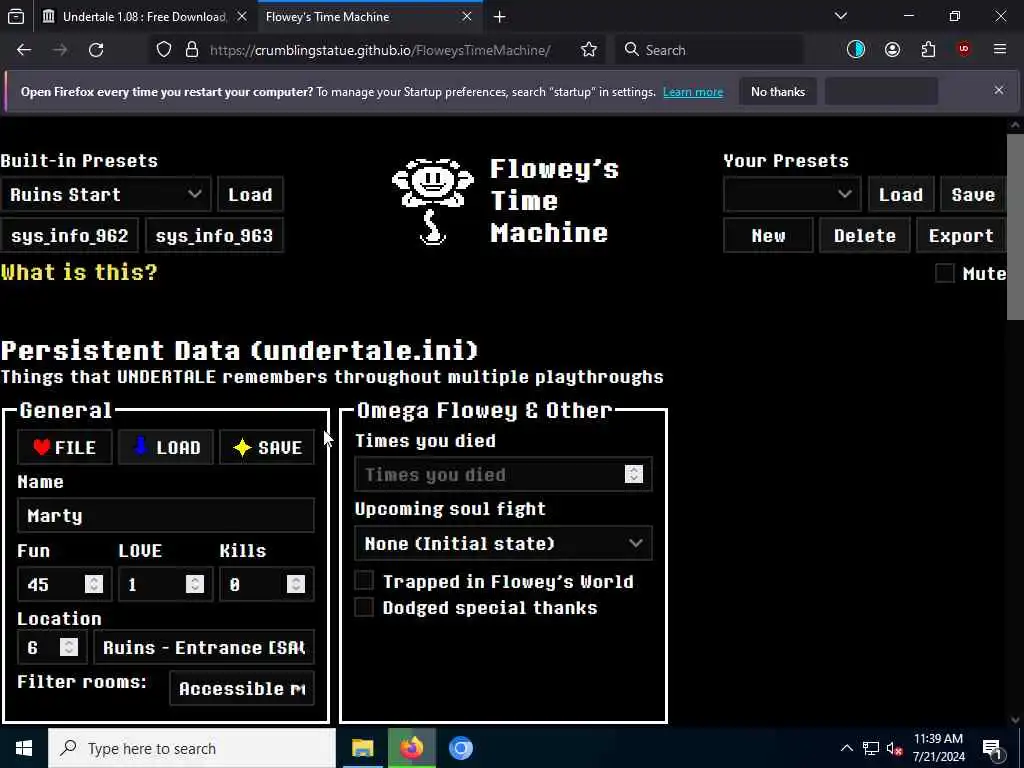Open the Chromium taskbar icon

460,748
